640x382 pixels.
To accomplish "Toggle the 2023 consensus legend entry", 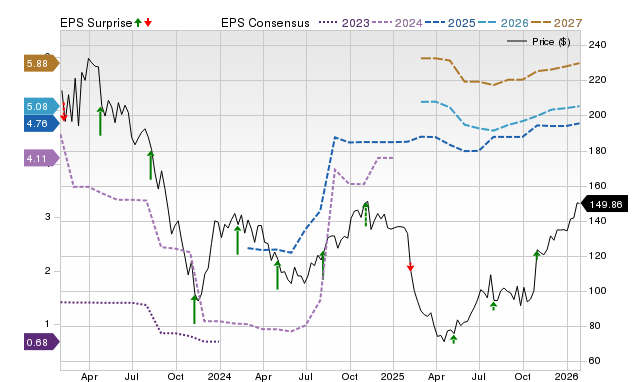I will coord(344,23).
